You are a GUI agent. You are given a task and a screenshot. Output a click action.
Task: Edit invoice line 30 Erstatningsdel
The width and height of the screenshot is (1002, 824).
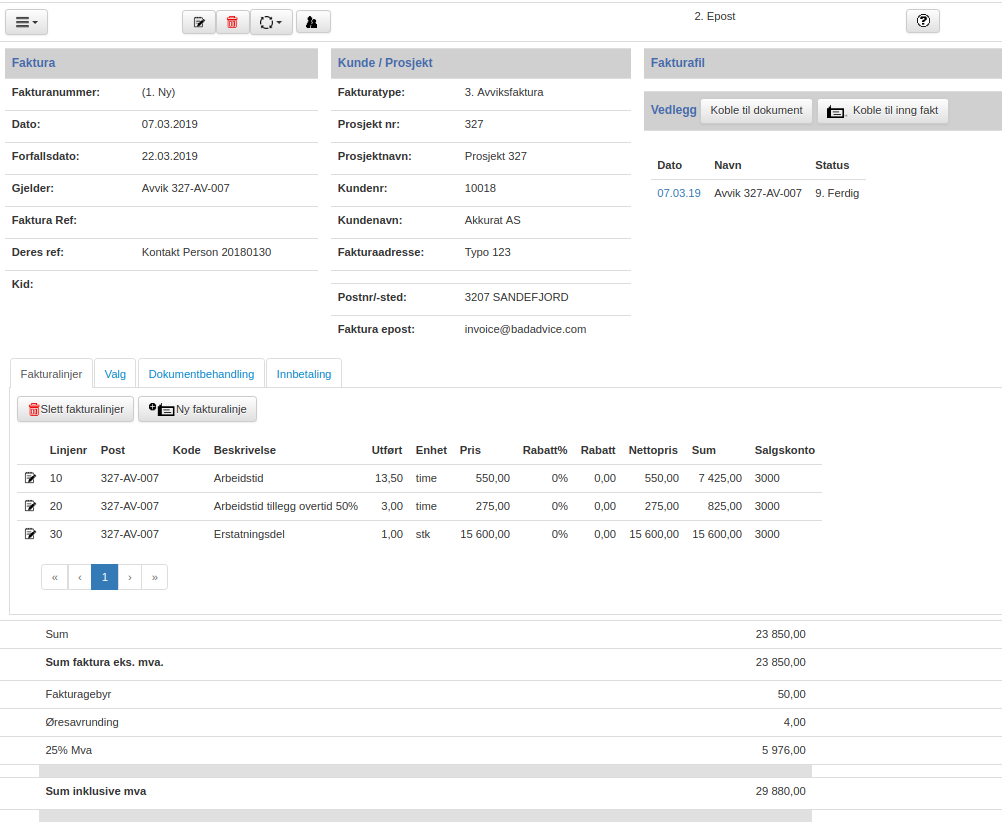coord(30,534)
